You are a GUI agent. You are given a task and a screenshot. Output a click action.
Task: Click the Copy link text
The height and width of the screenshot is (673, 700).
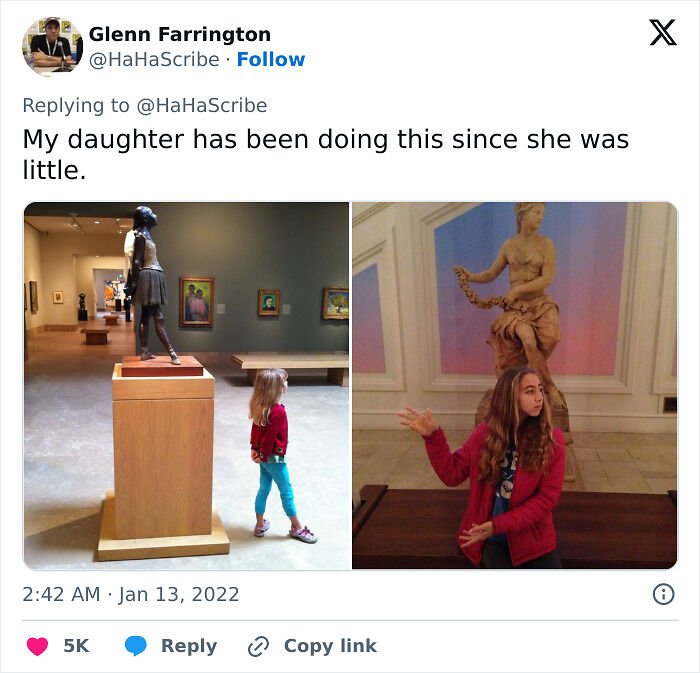330,646
